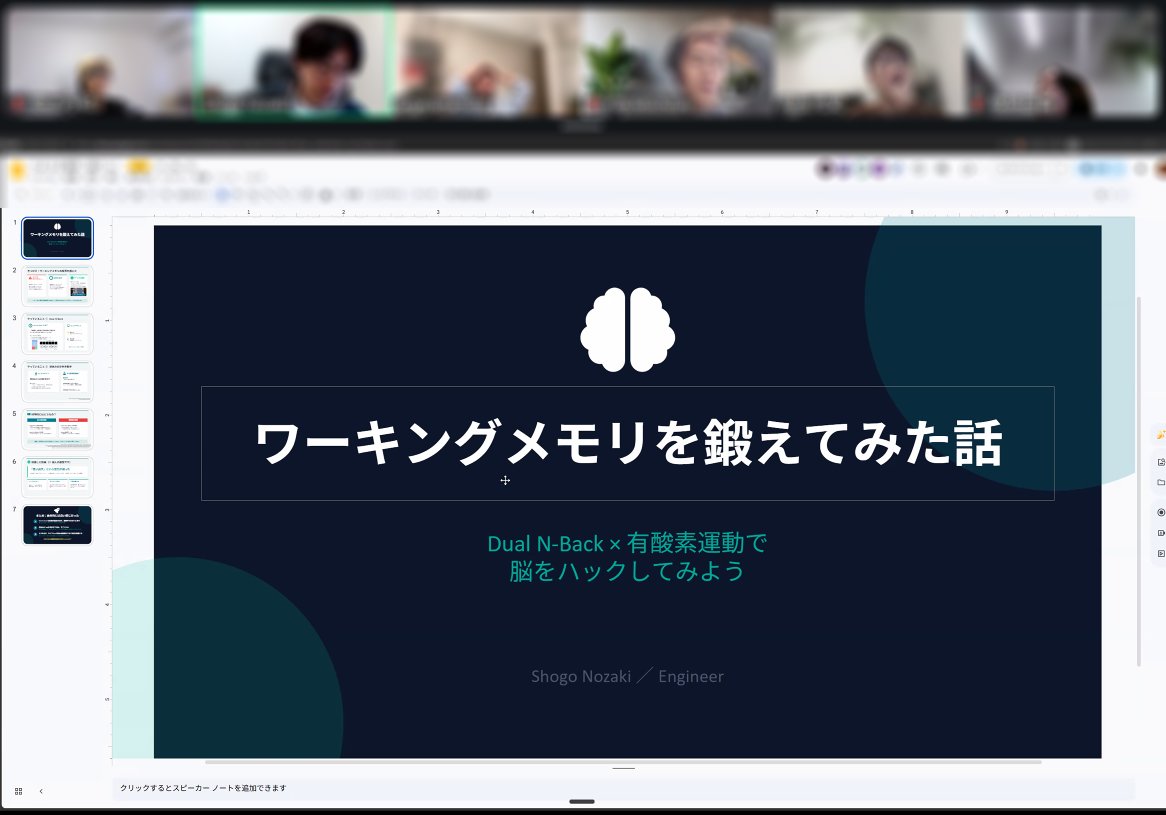Select slide 5 thumbnail in the filmstrip
This screenshot has height=815, width=1166.
pos(57,429)
